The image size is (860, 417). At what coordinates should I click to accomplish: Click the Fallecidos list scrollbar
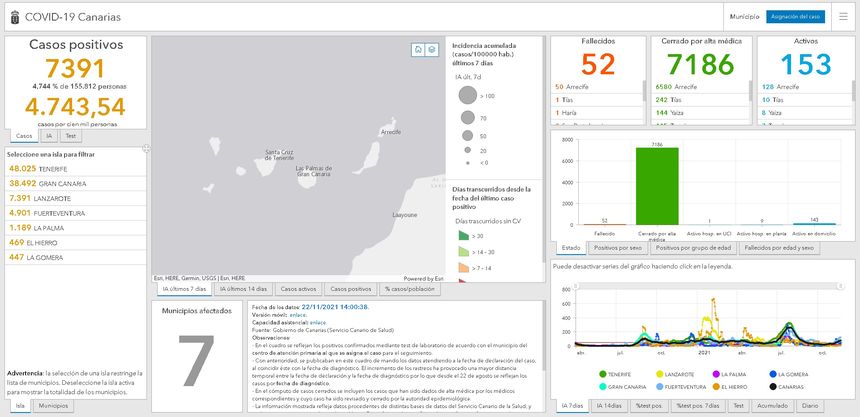[x=645, y=92]
